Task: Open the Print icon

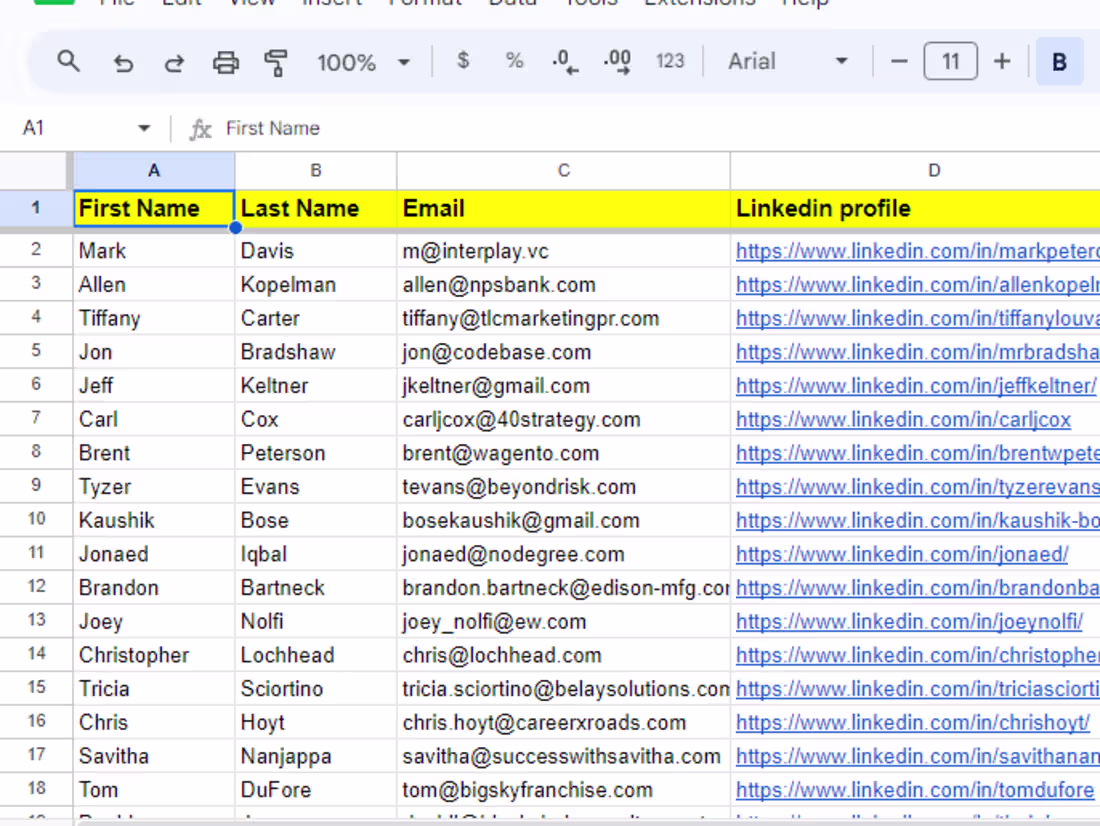Action: click(x=226, y=61)
